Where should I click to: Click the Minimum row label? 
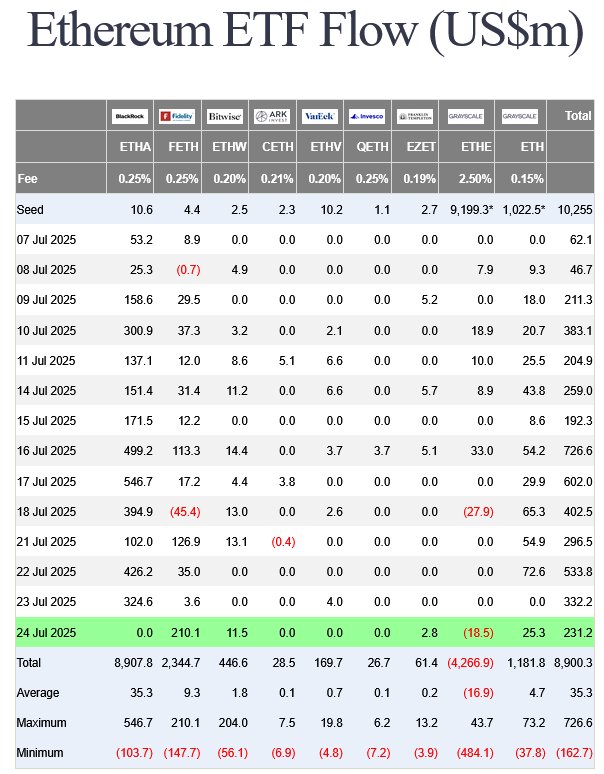40,753
